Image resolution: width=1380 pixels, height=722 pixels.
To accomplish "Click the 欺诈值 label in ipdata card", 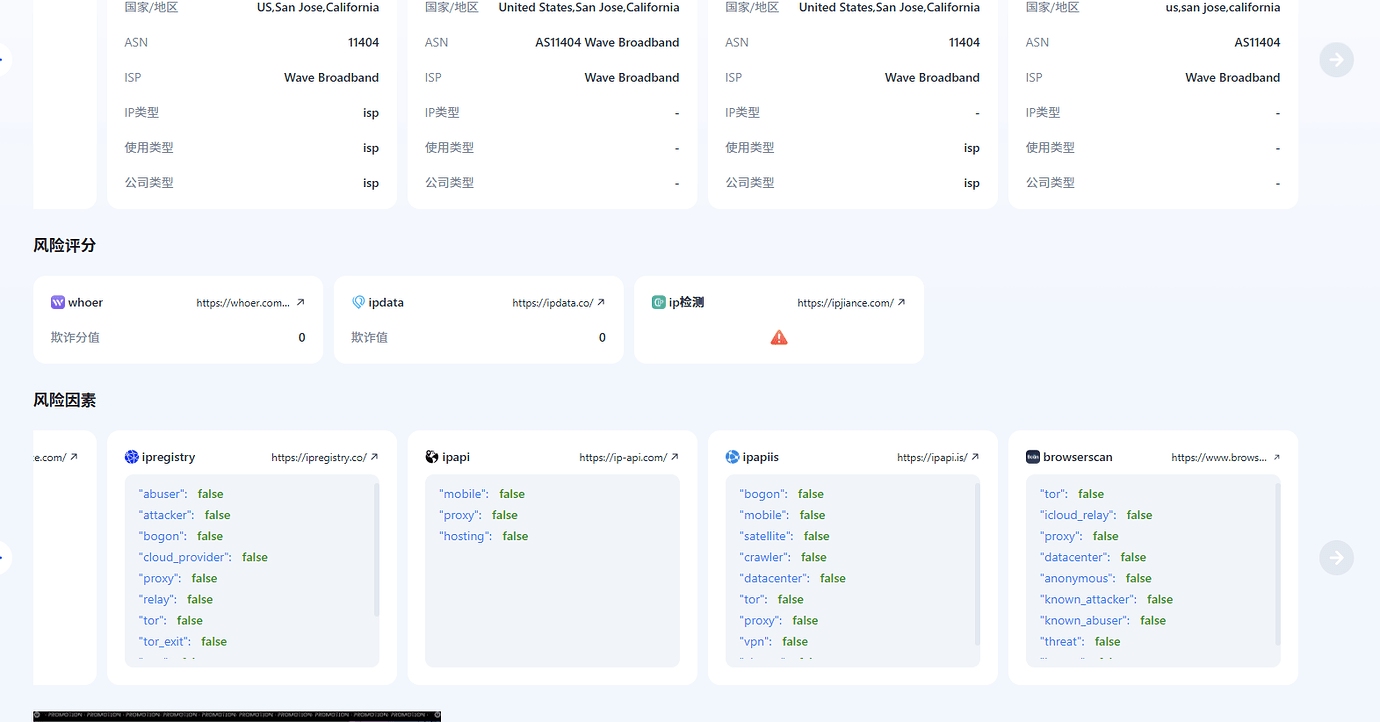I will point(369,338).
